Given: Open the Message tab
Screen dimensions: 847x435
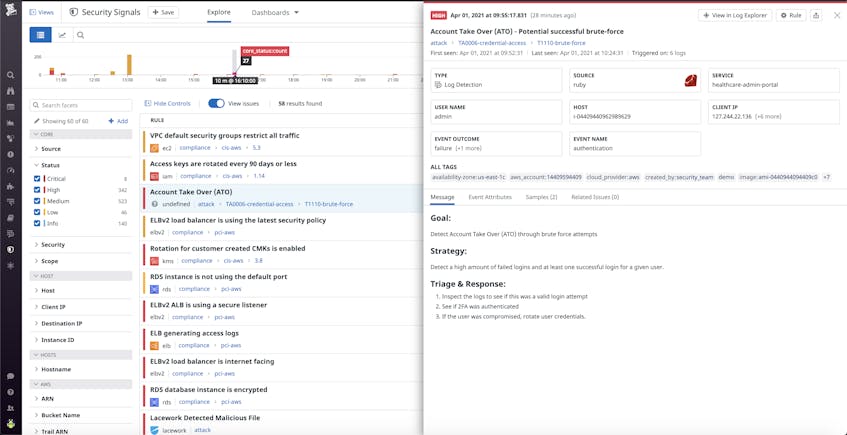Looking at the screenshot, I should point(442,197).
